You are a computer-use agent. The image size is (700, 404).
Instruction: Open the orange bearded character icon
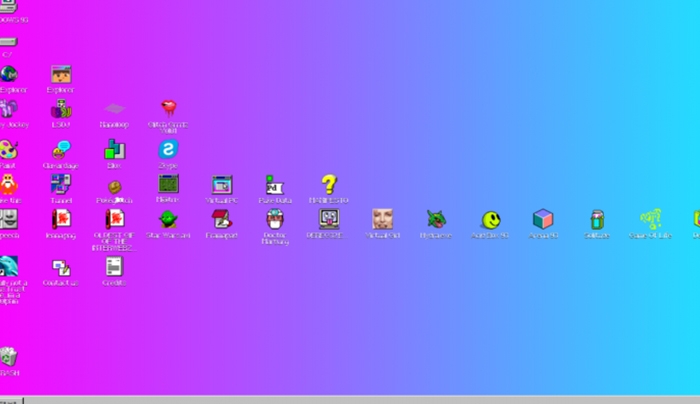tap(8, 184)
